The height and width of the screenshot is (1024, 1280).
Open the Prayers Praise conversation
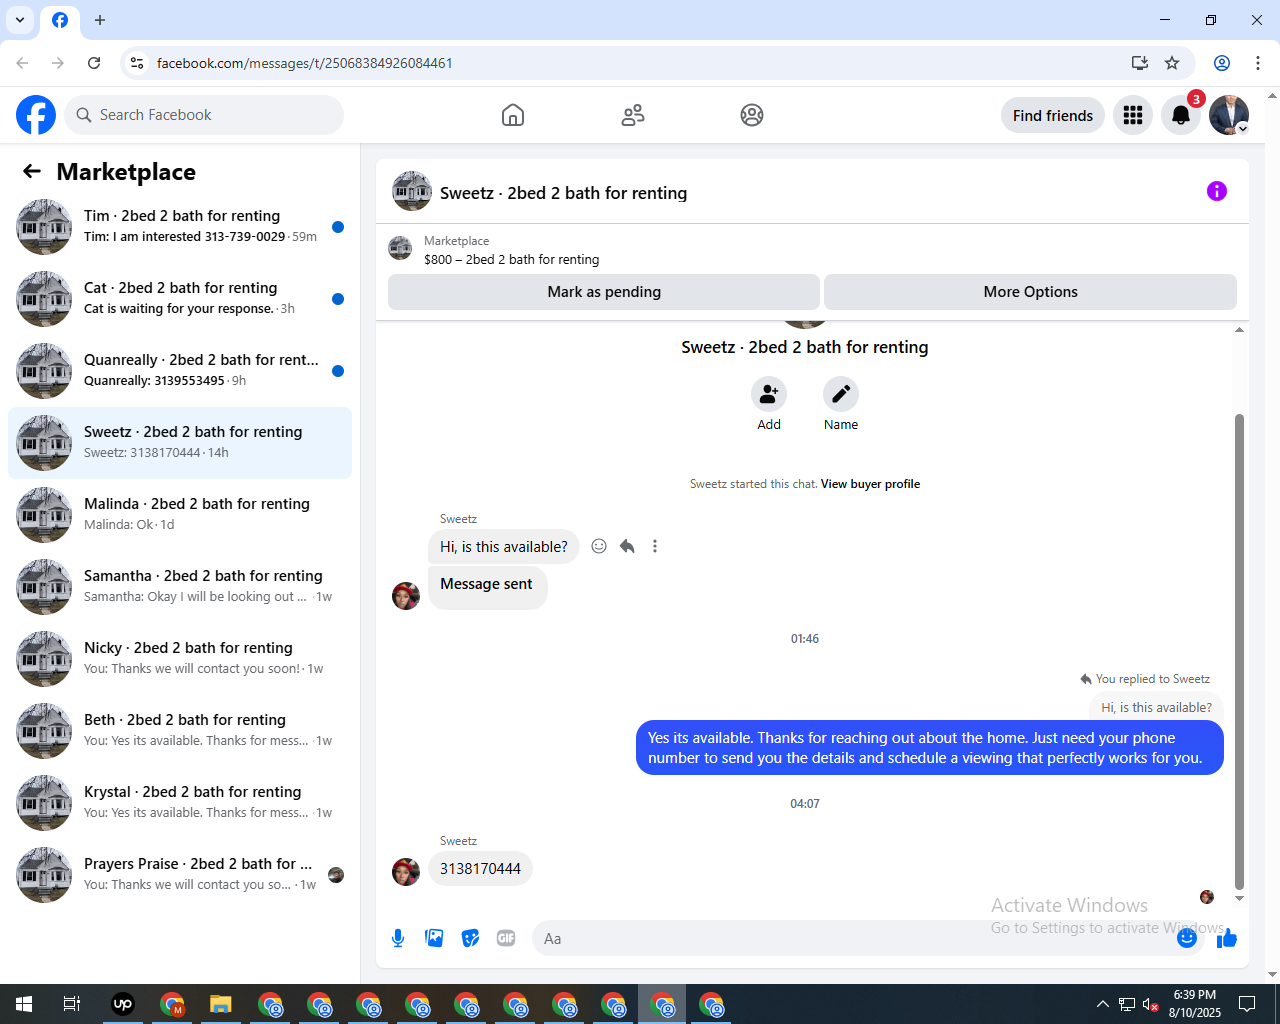pyautogui.click(x=180, y=875)
